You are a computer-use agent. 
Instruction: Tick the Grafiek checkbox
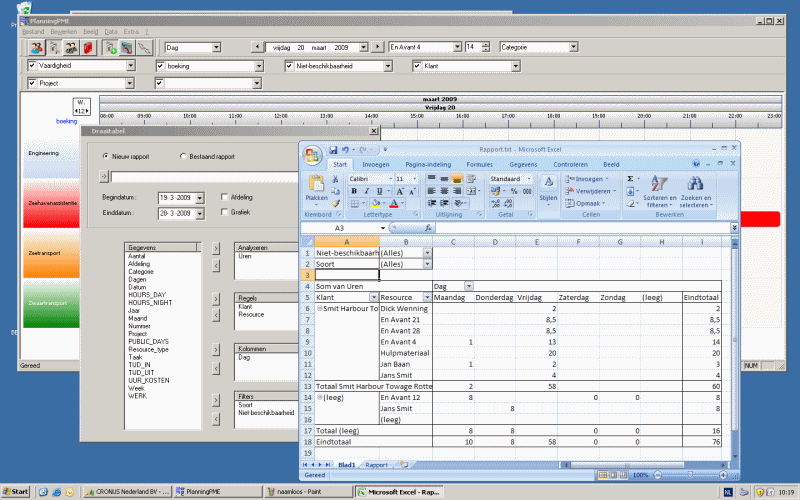[224, 212]
